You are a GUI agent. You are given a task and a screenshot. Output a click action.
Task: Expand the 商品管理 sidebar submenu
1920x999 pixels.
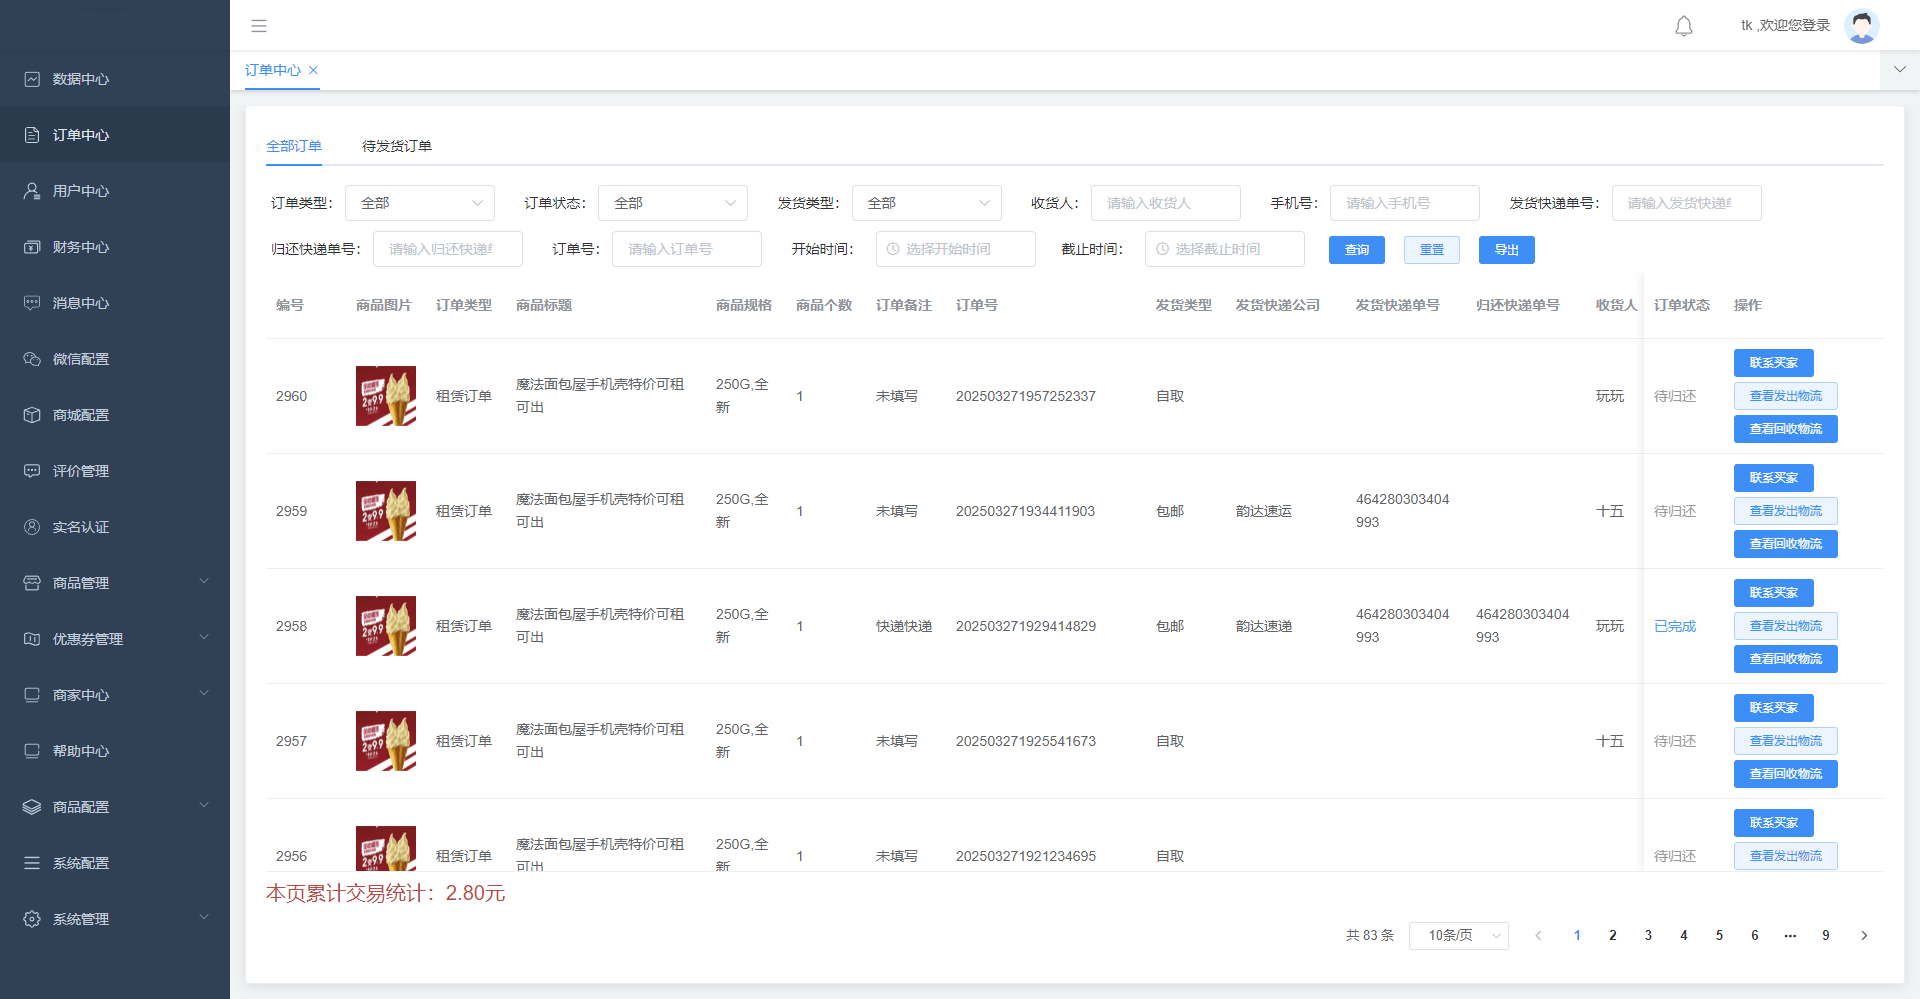[115, 583]
